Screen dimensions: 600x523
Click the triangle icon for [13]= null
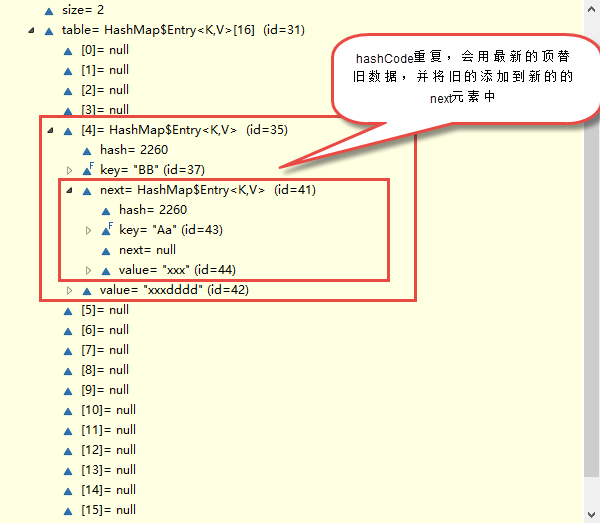pyautogui.click(x=68, y=471)
